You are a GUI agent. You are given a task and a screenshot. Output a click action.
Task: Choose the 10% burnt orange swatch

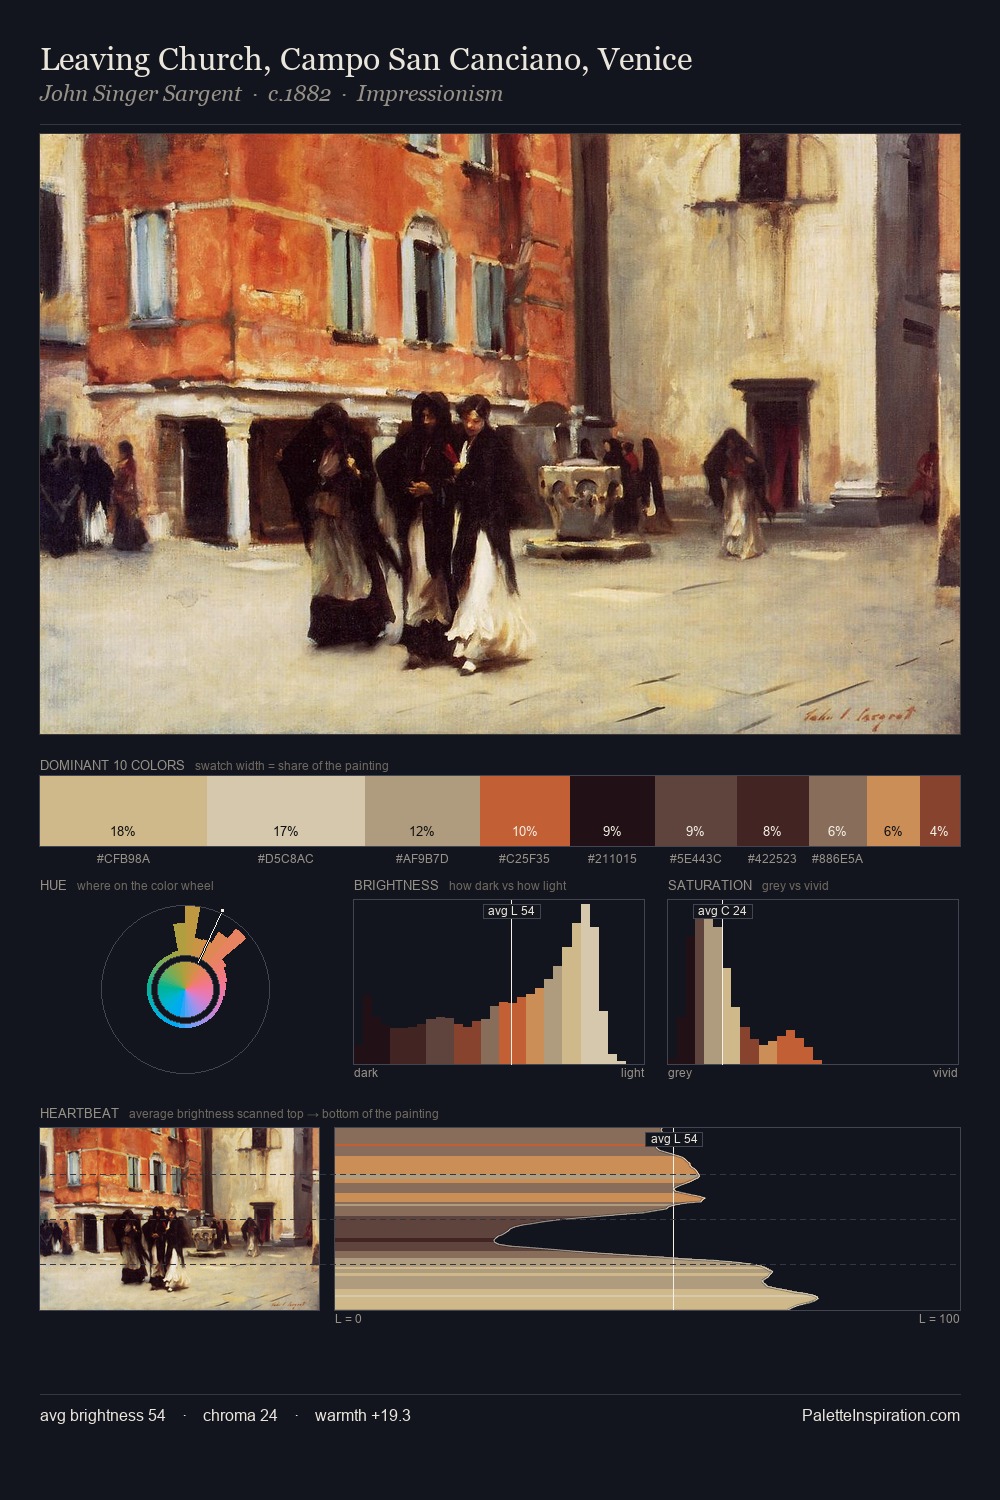pos(525,811)
